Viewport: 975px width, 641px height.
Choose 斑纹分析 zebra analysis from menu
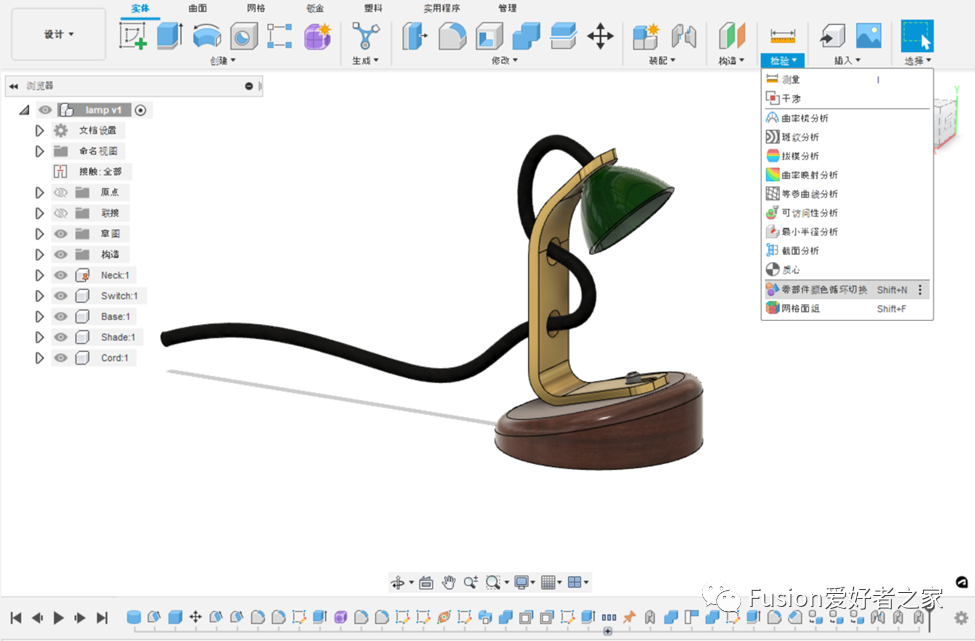click(x=799, y=137)
